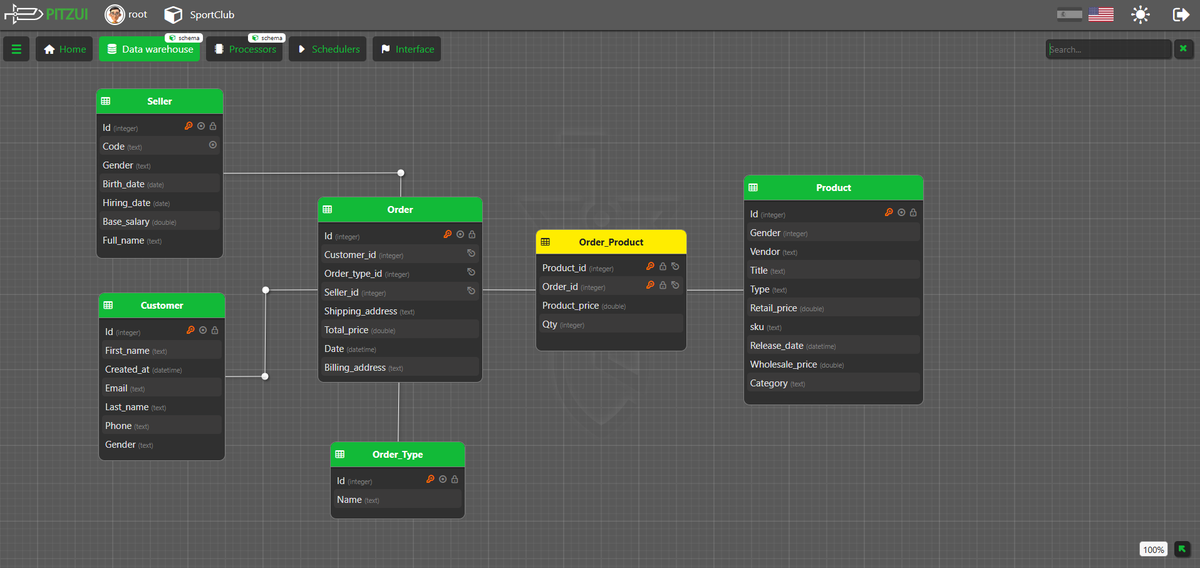This screenshot has height=568, width=1200.
Task: Click the schema badge above Data warehouse
Action: tap(185, 37)
